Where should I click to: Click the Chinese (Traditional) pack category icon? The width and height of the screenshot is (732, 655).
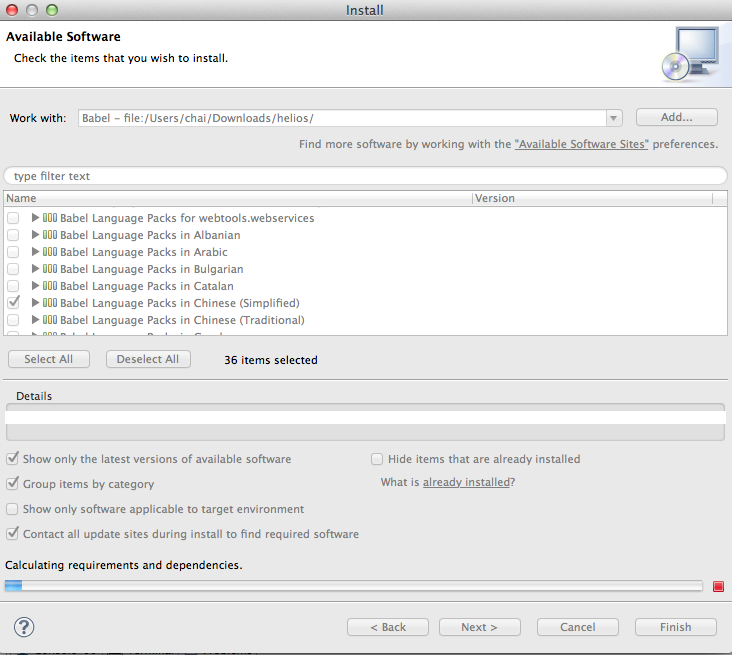click(x=50, y=320)
